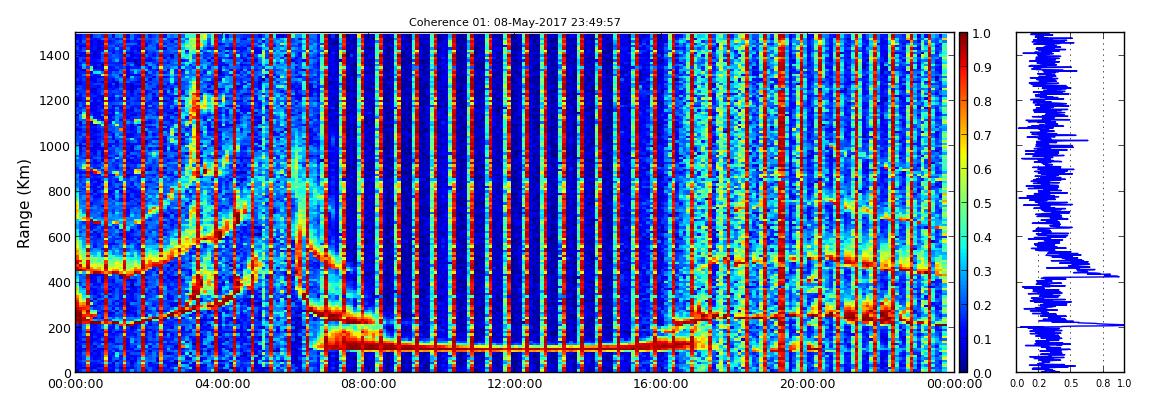
Task: Click the plot title 'Coherence 01: 08-May-2017 23:49:57'
Action: [x=515, y=23]
